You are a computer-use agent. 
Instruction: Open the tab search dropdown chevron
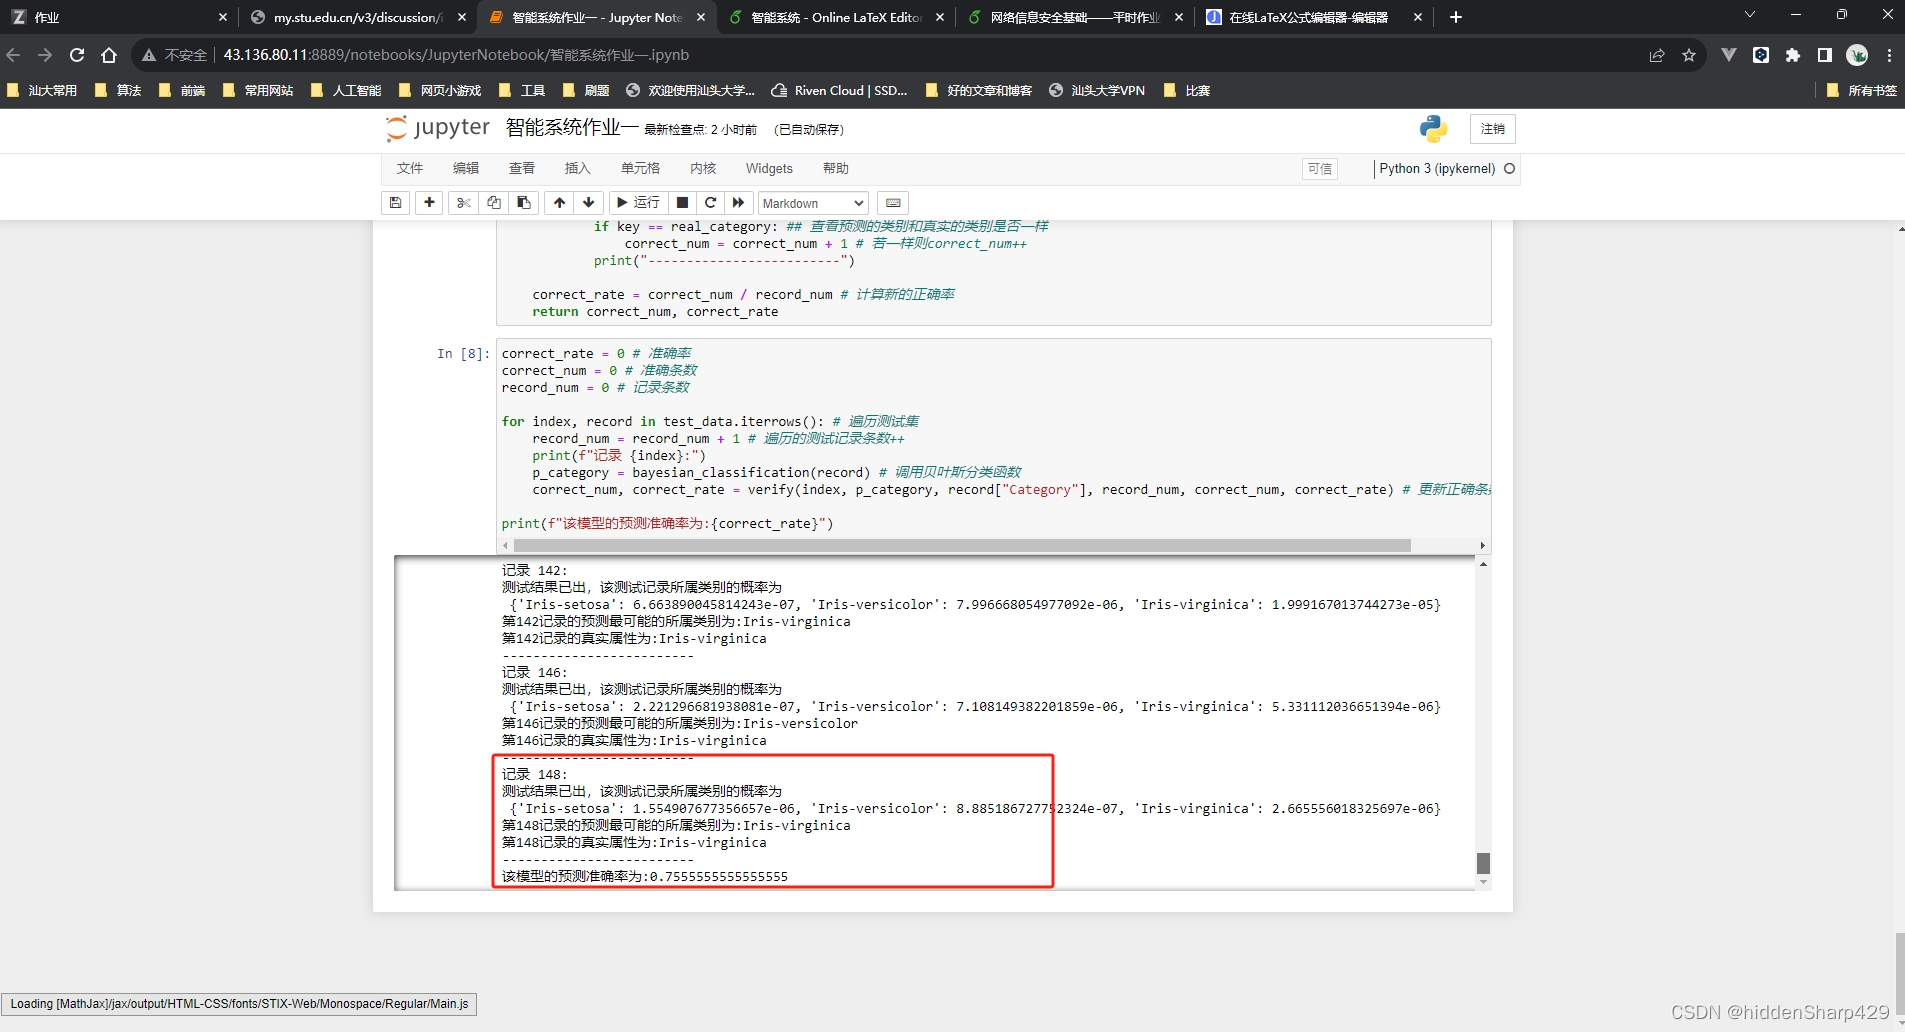click(1749, 15)
